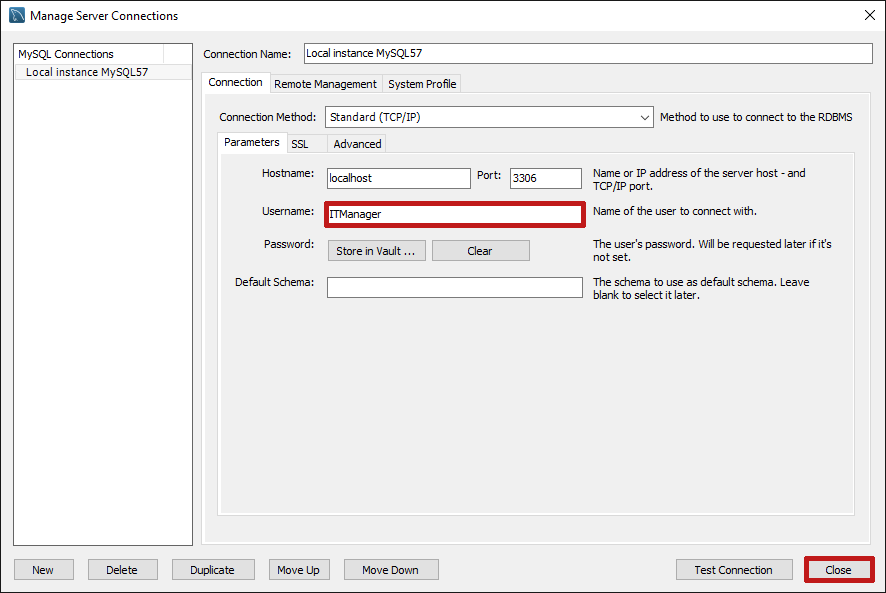Expand the Connection Method dropdown
The image size is (886, 593).
click(644, 117)
